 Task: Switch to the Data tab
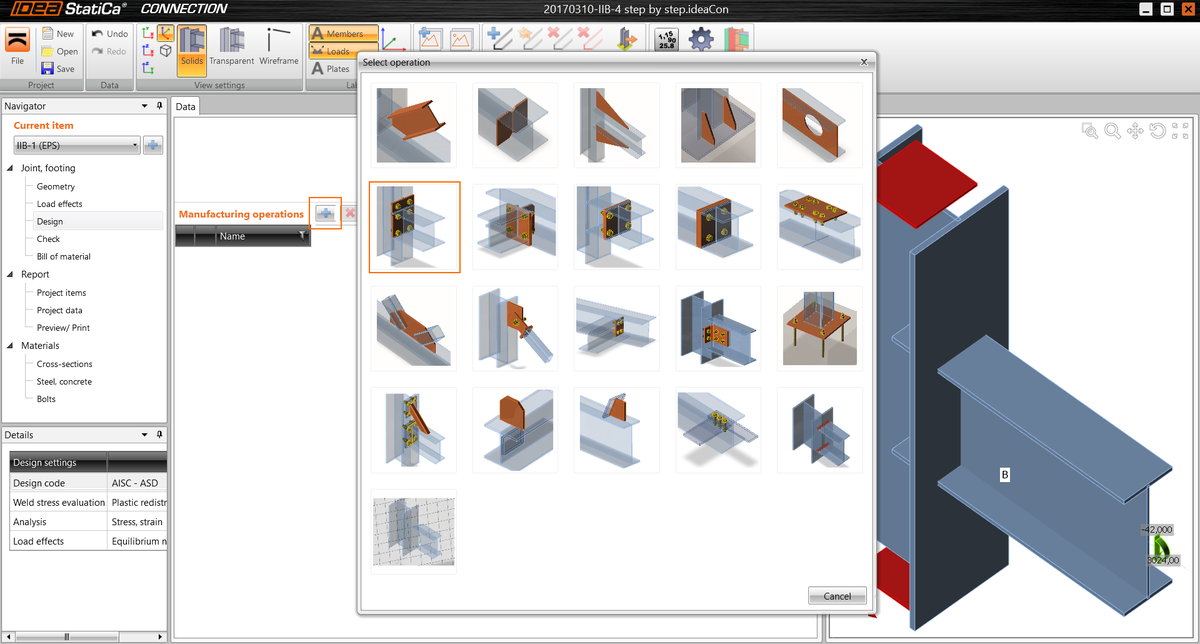click(186, 106)
